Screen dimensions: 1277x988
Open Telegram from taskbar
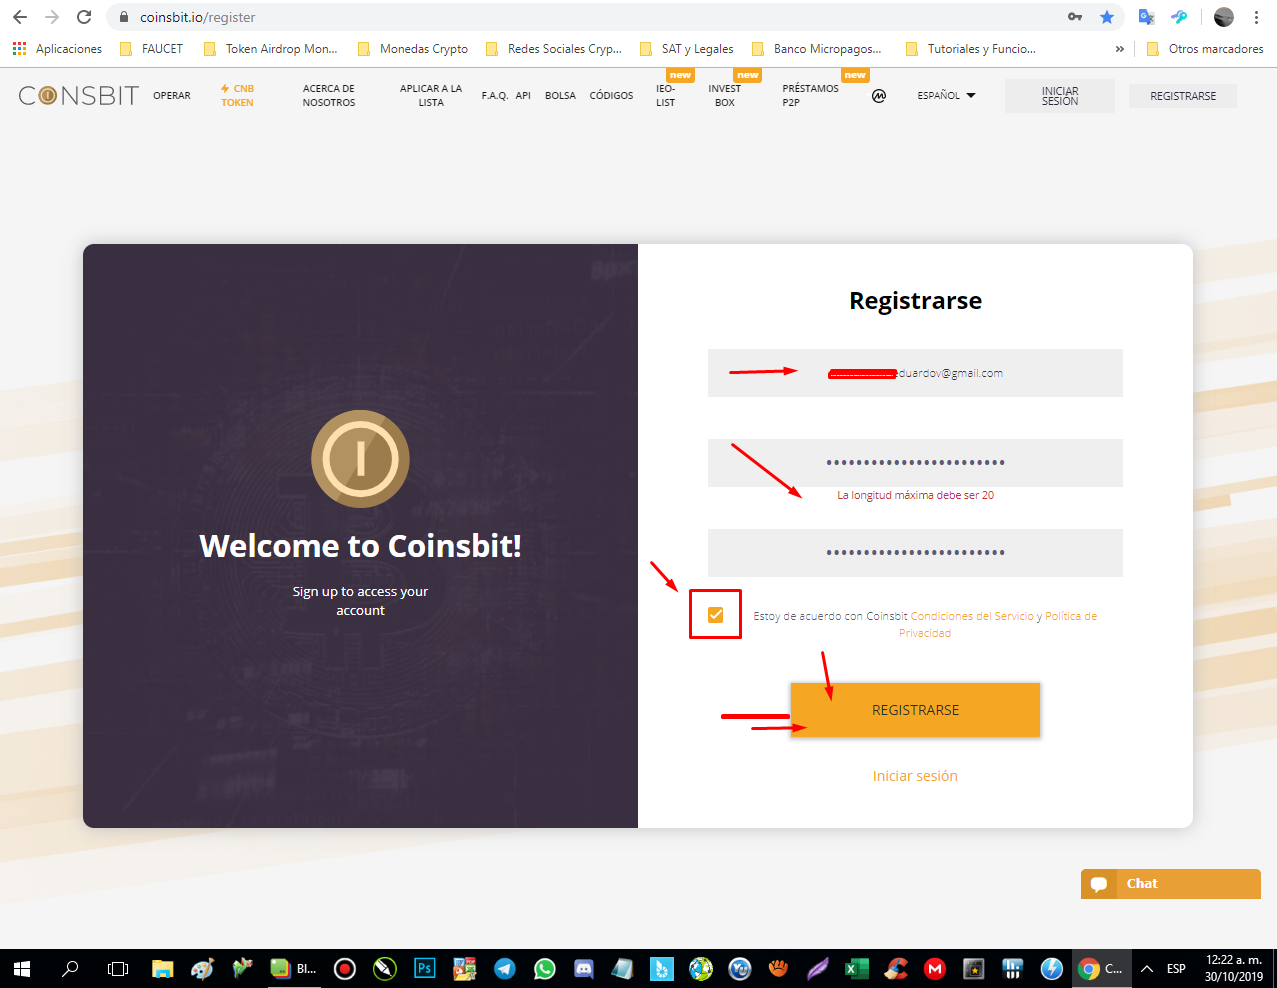coord(505,968)
